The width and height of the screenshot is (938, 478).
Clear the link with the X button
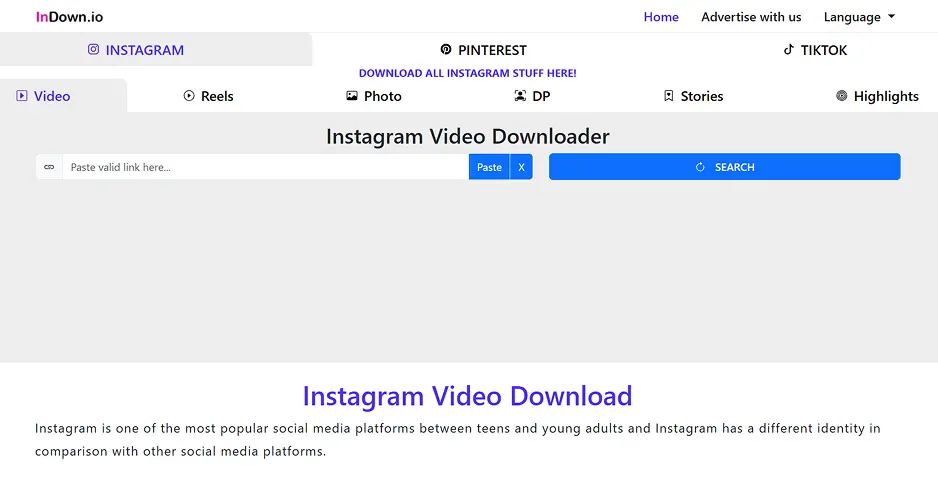pos(521,167)
